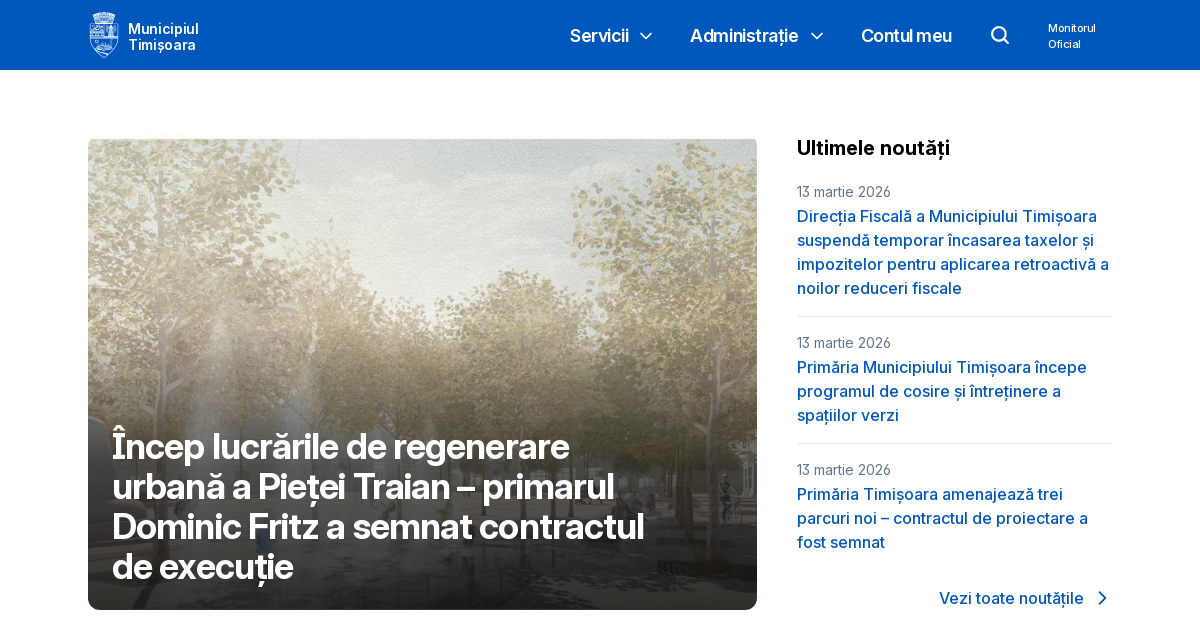Open the search magnifier icon

1000,35
